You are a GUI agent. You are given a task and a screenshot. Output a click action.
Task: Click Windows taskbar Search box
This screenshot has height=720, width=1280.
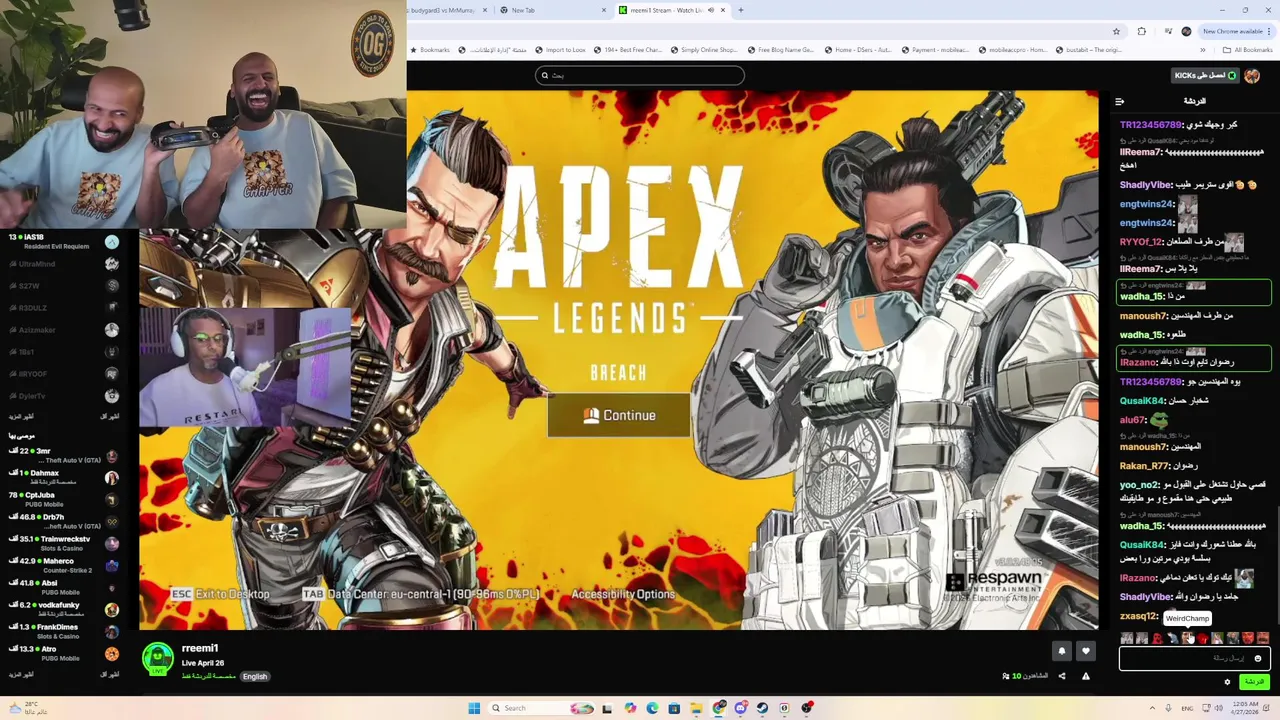pos(540,708)
